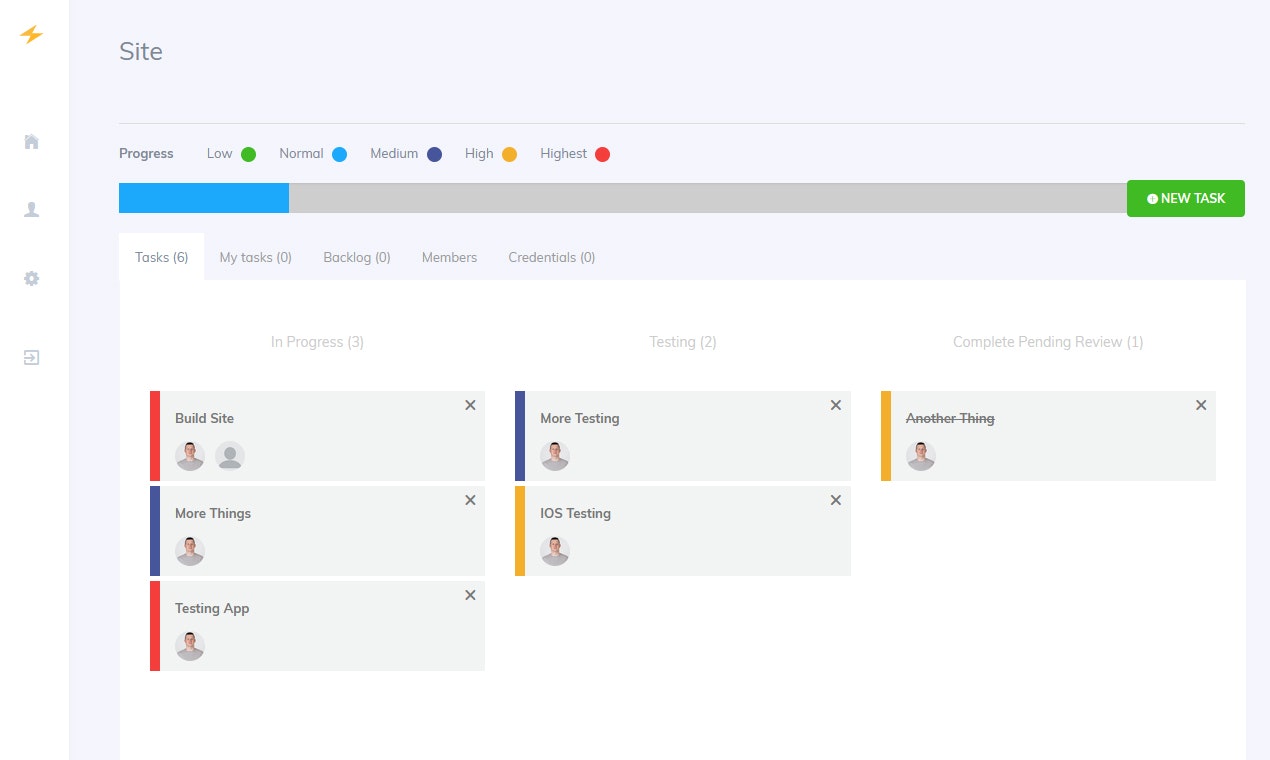Click the blue filled progress bar segment
1270x760 pixels.
pyautogui.click(x=204, y=198)
